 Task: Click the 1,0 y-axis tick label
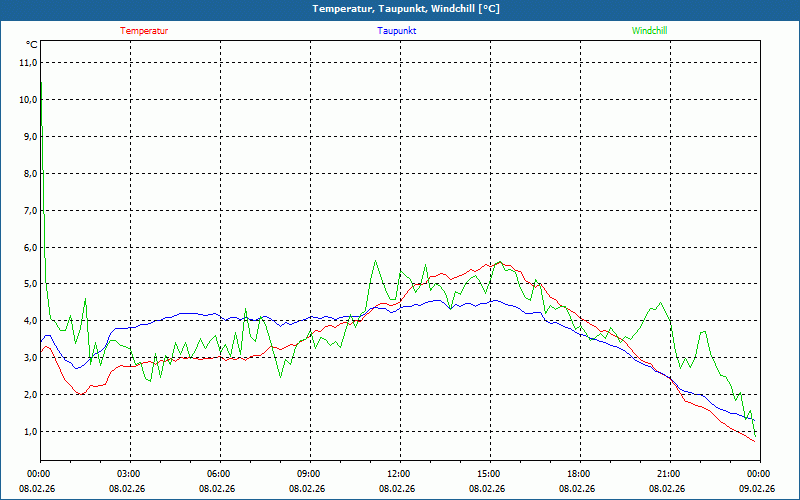(28, 432)
